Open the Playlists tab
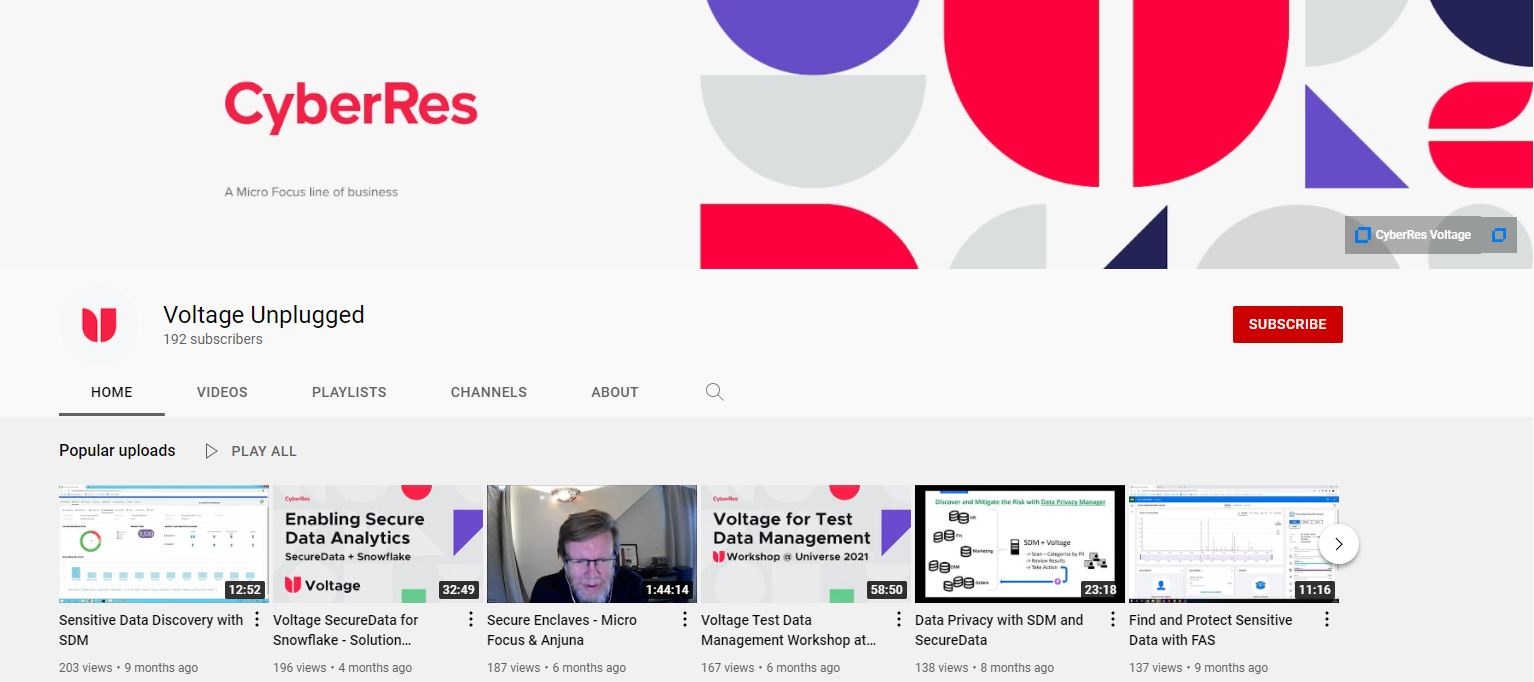The image size is (1534, 682). [x=349, y=392]
